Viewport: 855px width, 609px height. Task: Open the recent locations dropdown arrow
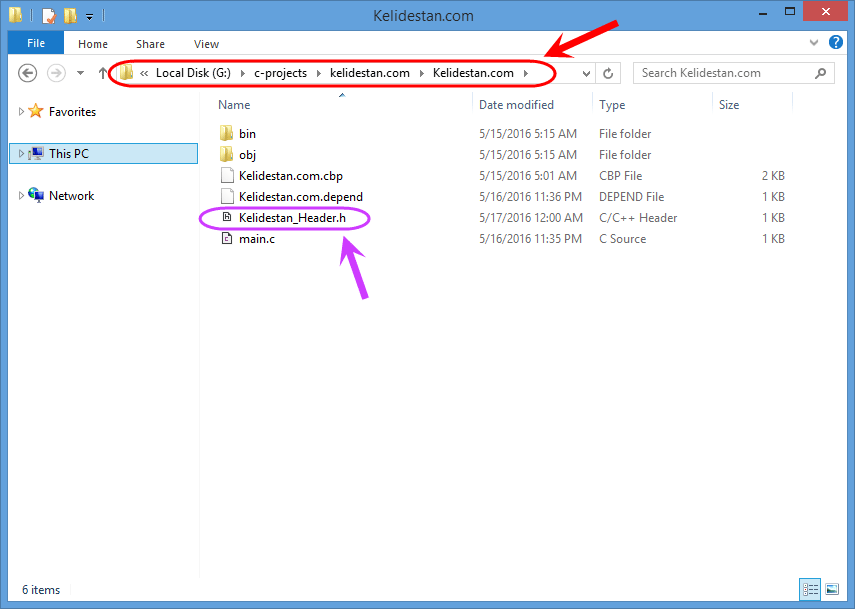pos(80,73)
